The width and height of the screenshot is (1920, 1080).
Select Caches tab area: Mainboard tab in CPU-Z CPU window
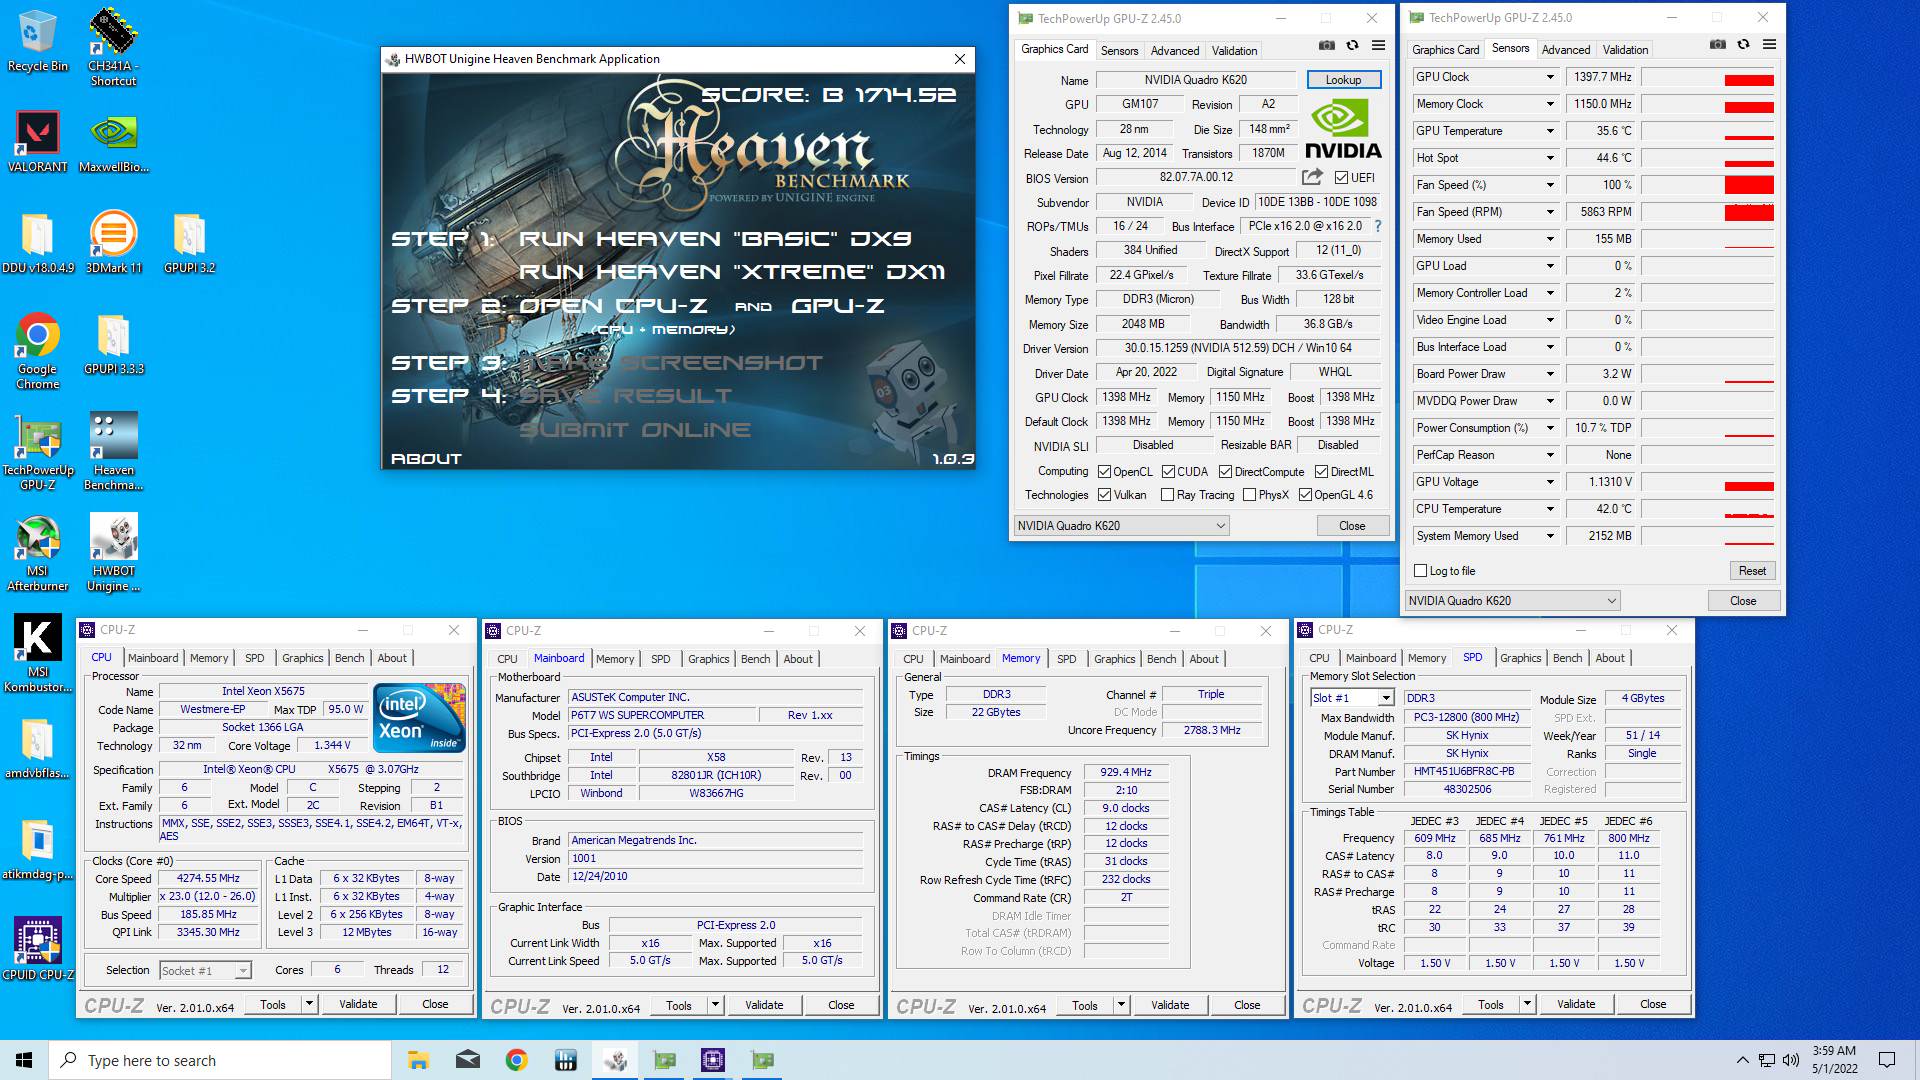pos(153,658)
